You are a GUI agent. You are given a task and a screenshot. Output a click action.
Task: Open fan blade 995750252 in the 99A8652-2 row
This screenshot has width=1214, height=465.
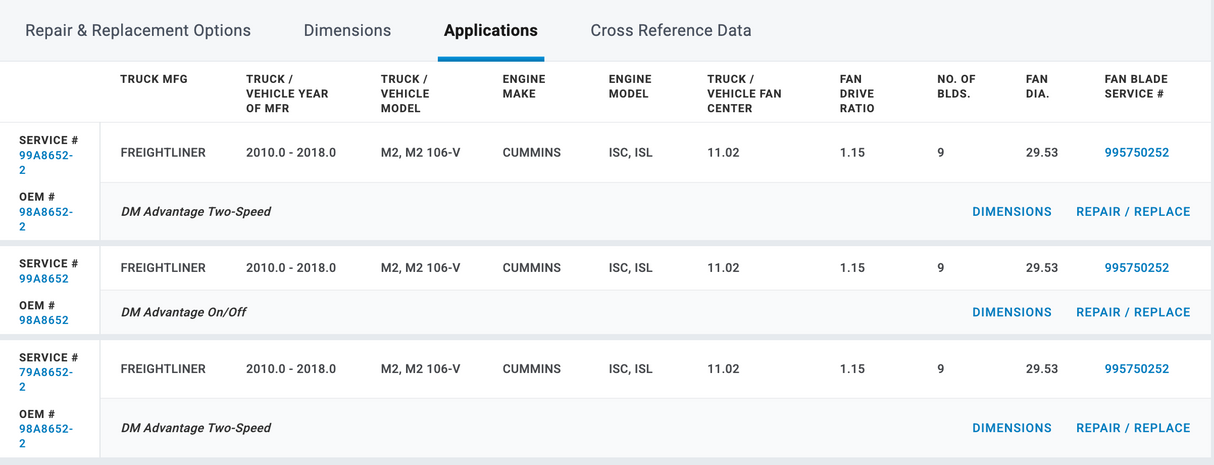pos(1136,153)
